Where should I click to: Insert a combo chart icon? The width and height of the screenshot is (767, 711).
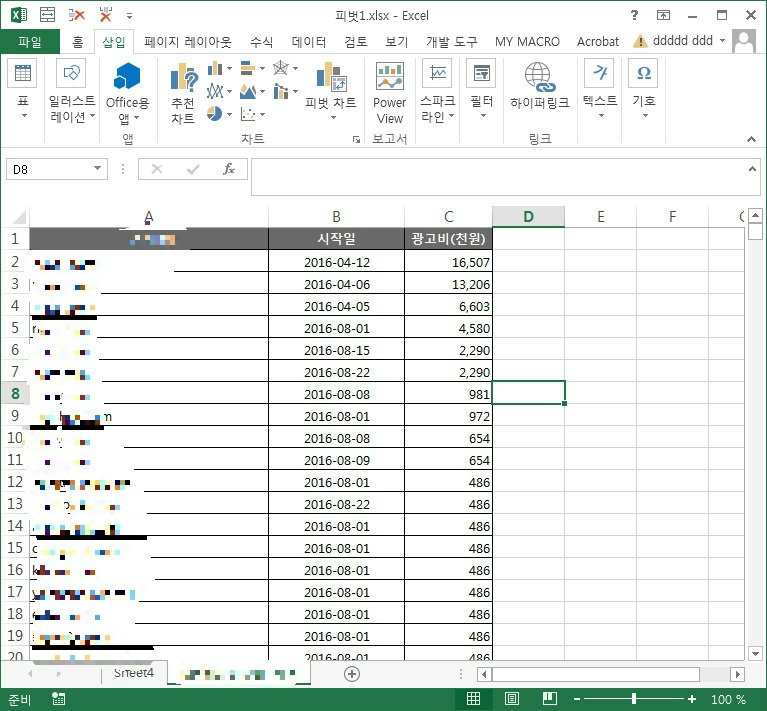280,91
